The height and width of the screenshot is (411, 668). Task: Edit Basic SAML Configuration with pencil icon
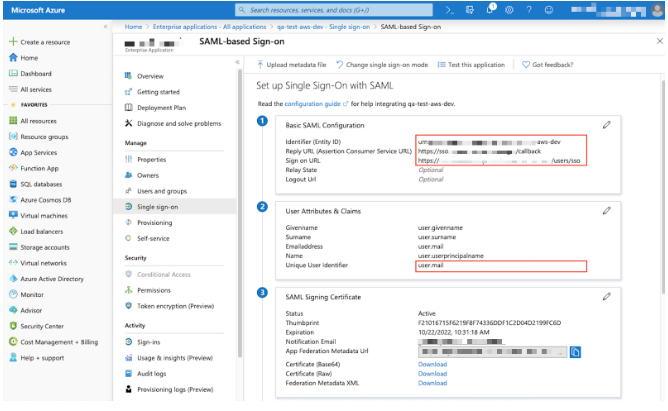coord(606,125)
